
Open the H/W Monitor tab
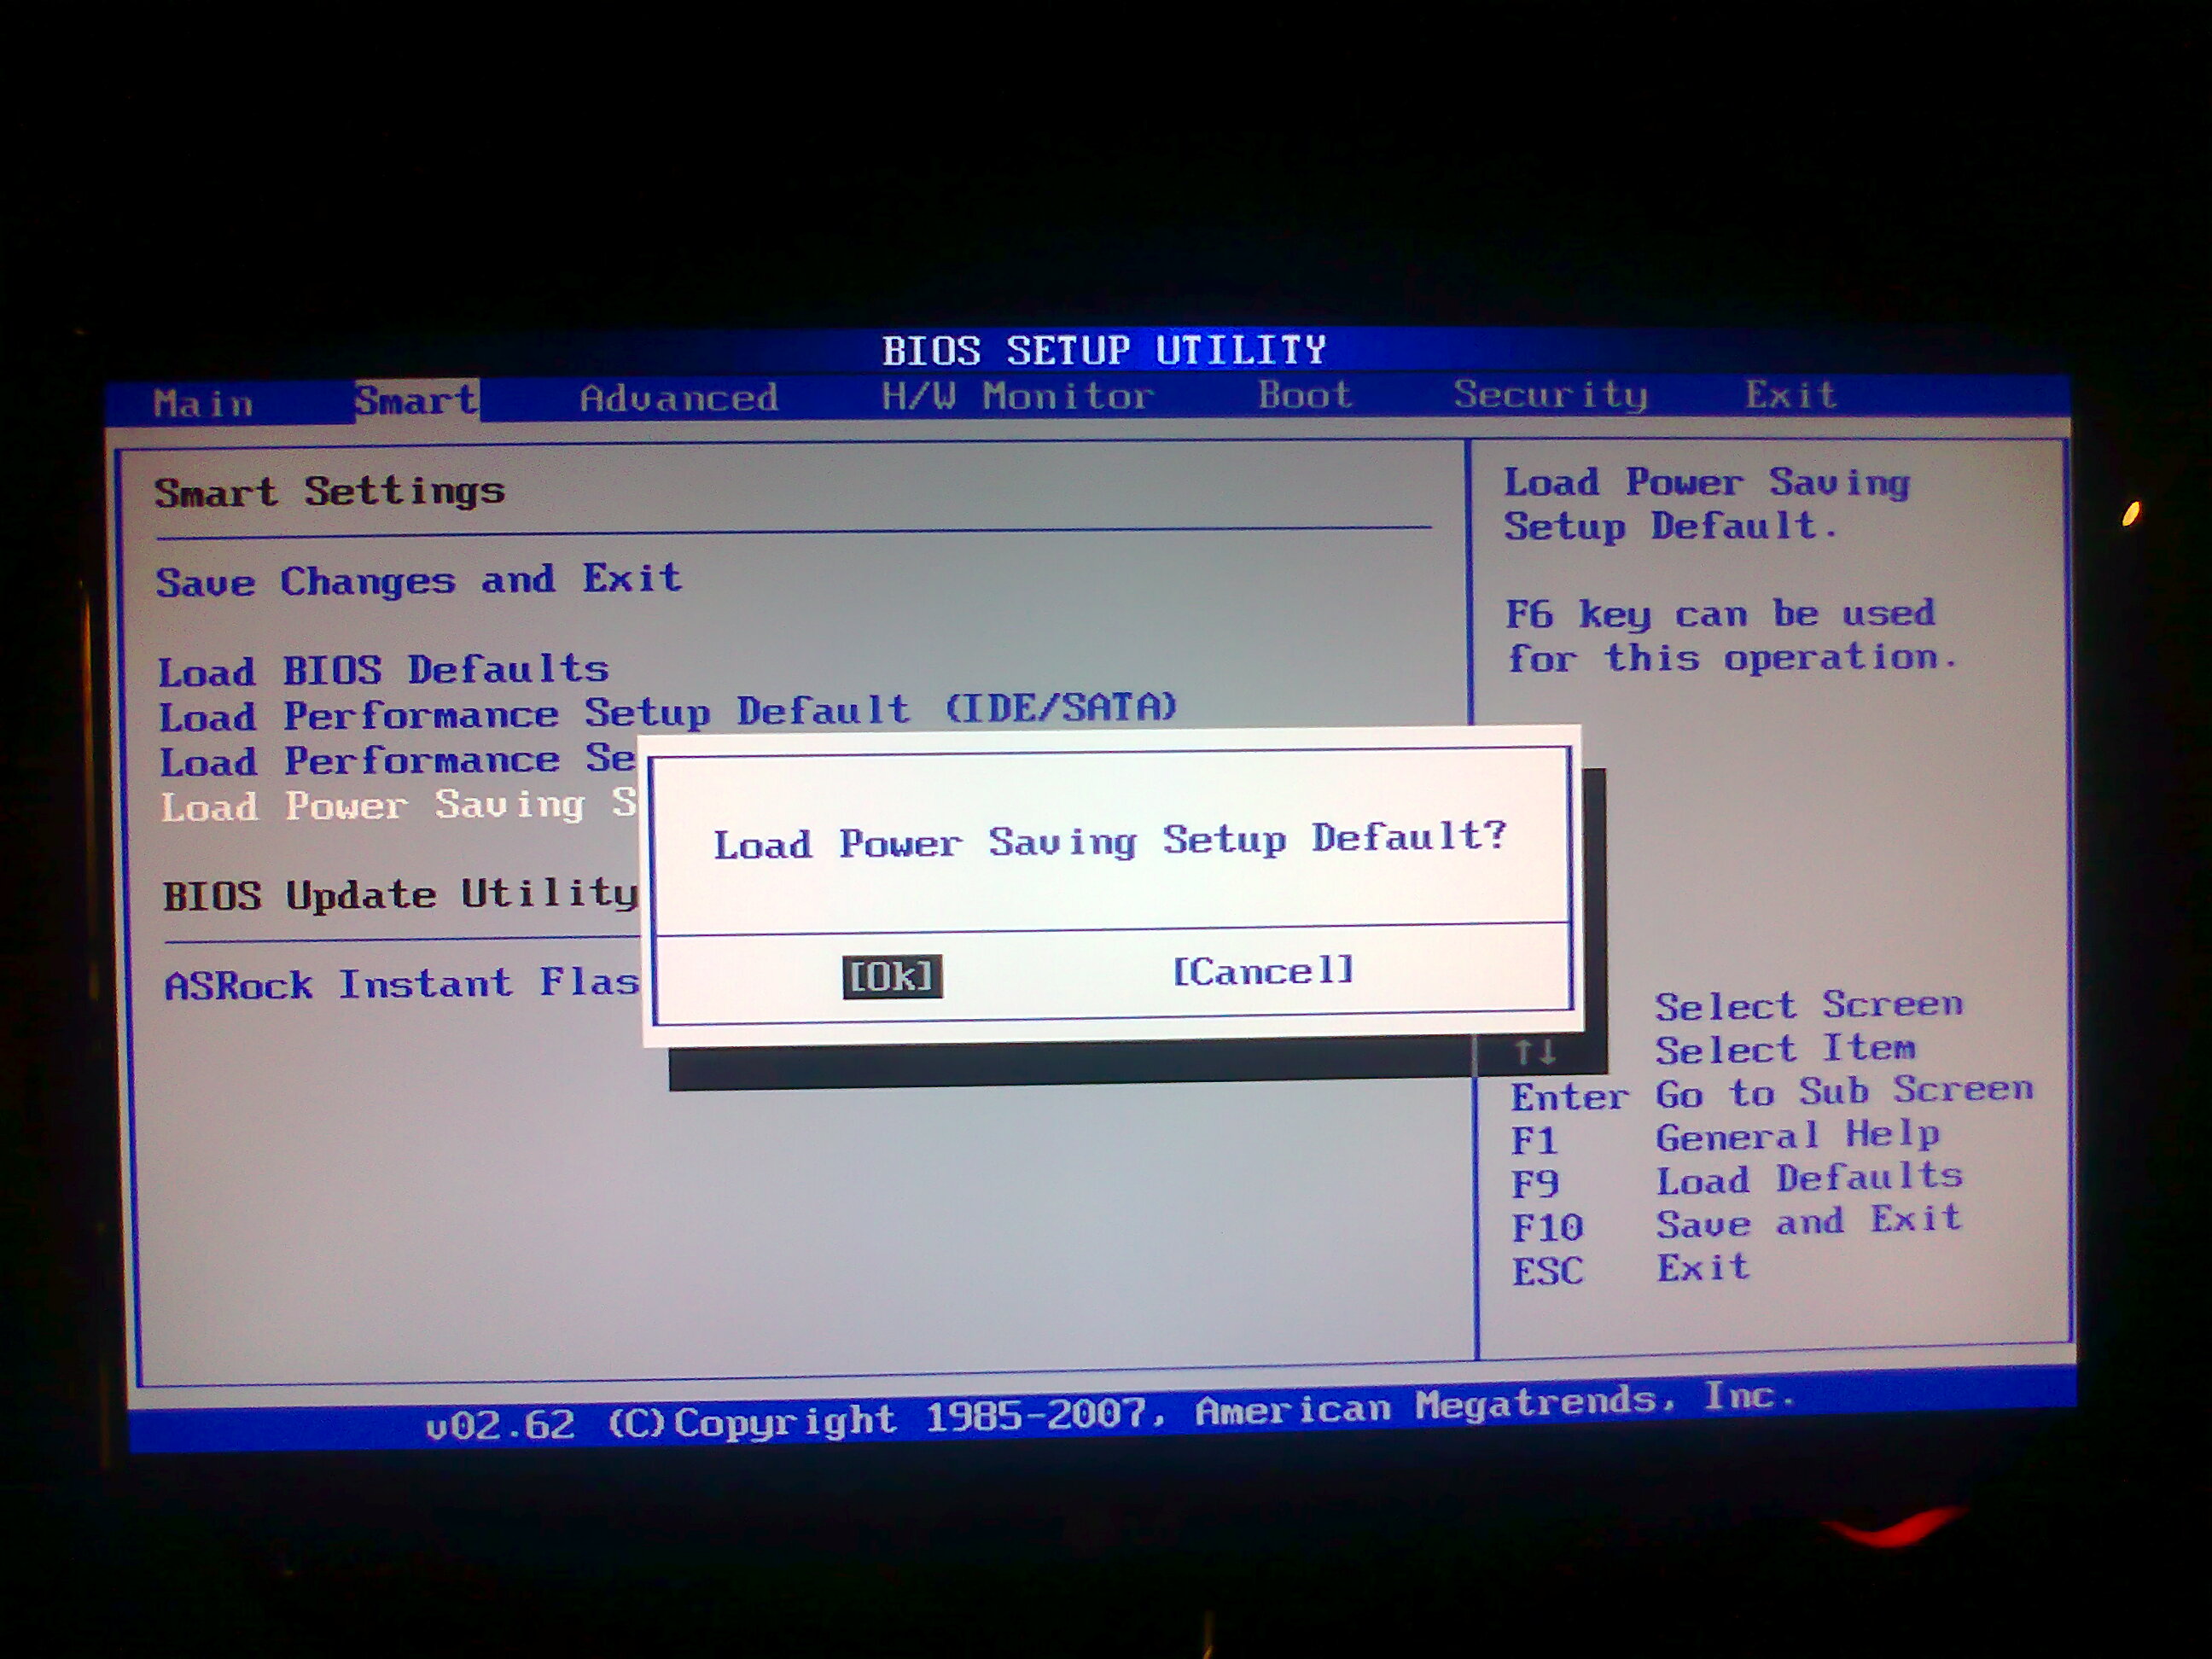(x=1018, y=396)
